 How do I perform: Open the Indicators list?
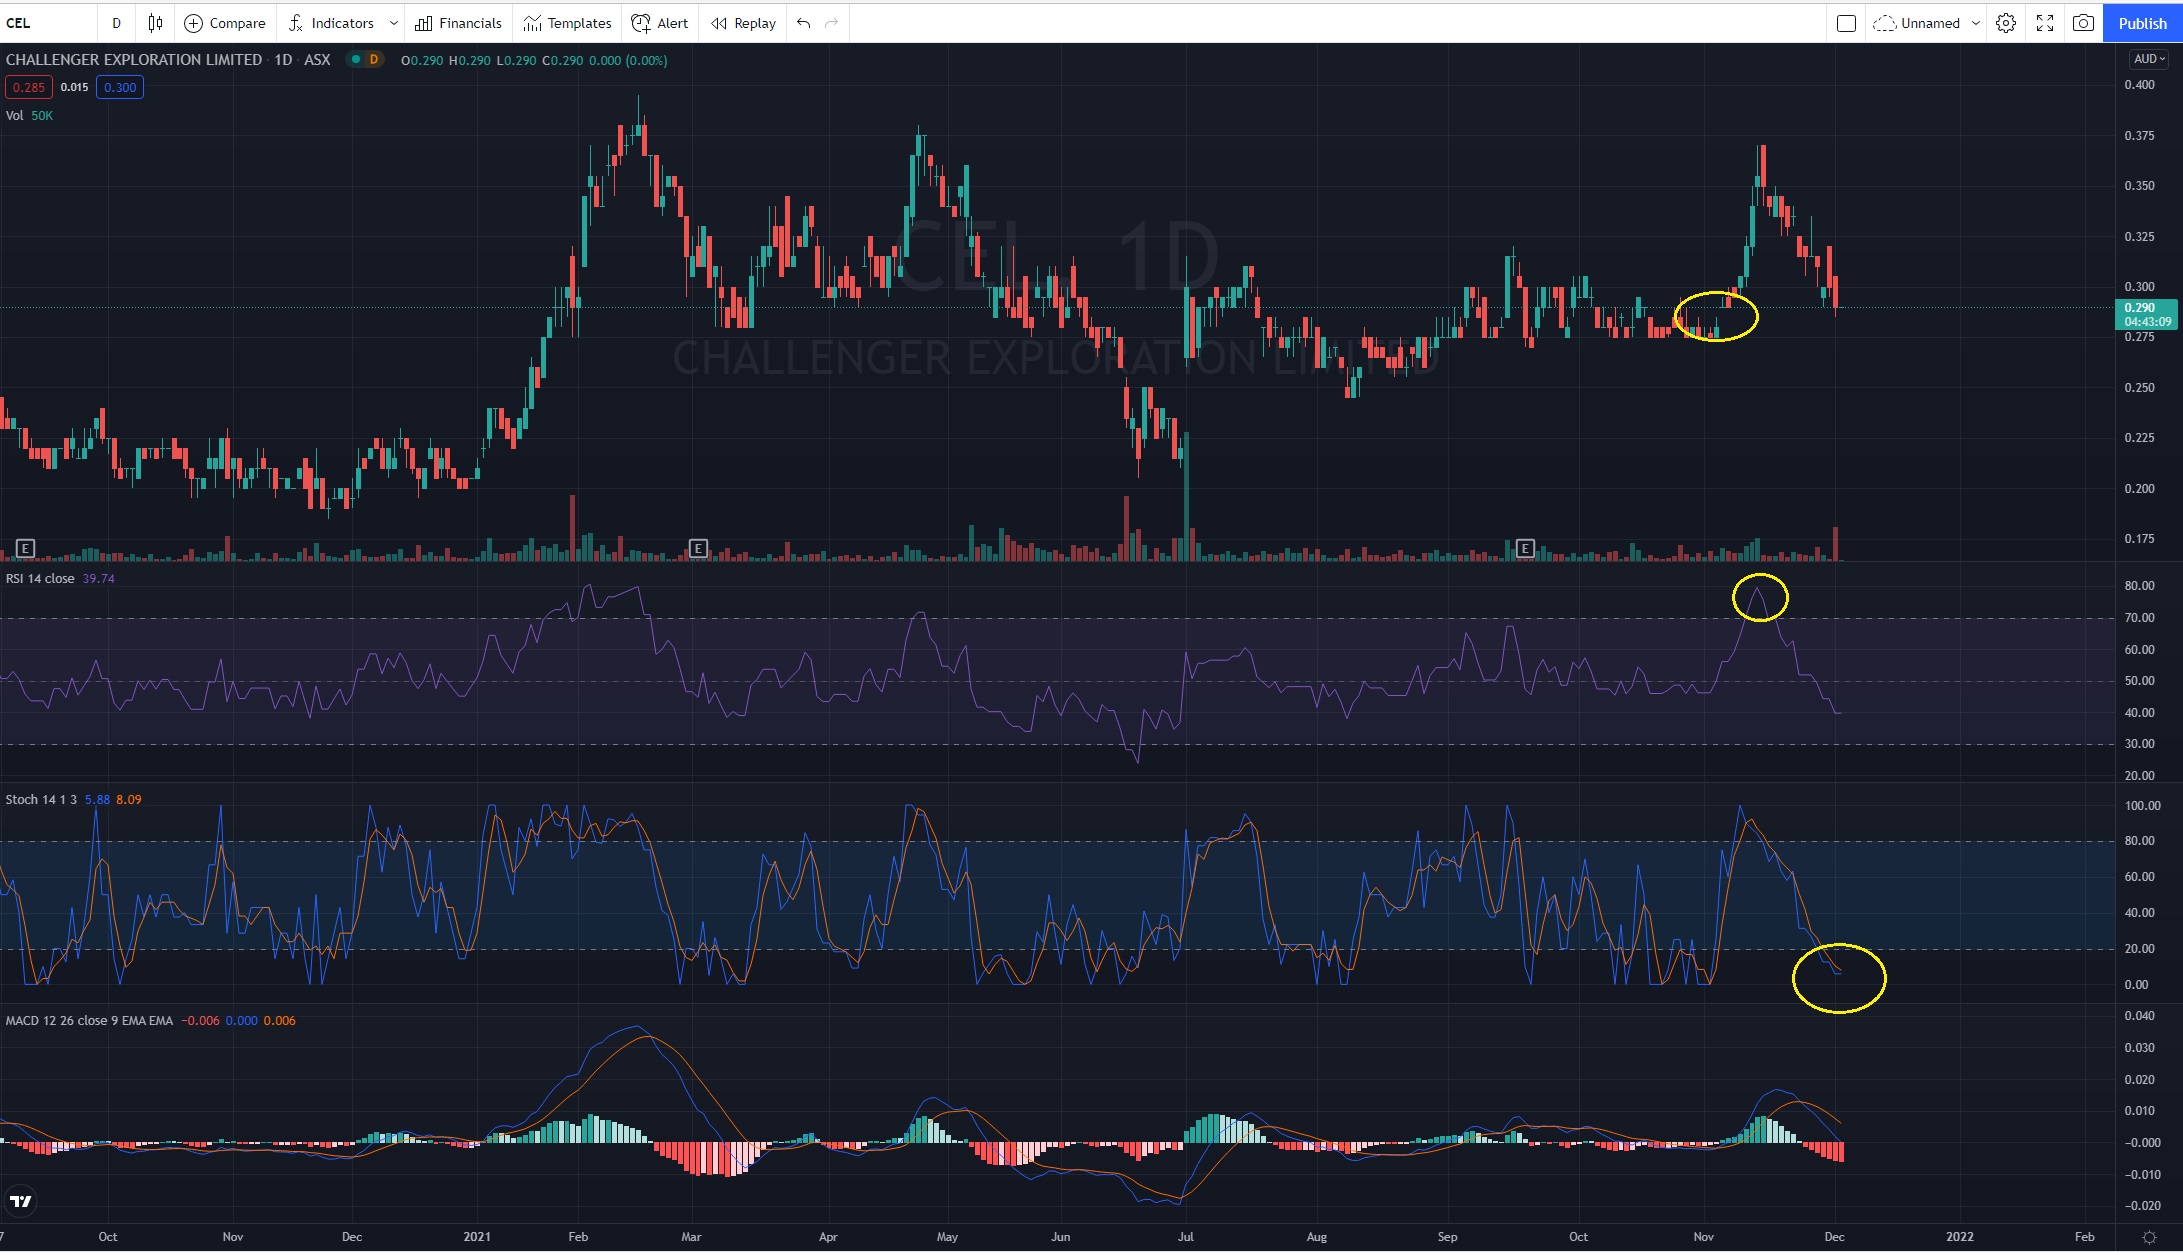tap(331, 23)
